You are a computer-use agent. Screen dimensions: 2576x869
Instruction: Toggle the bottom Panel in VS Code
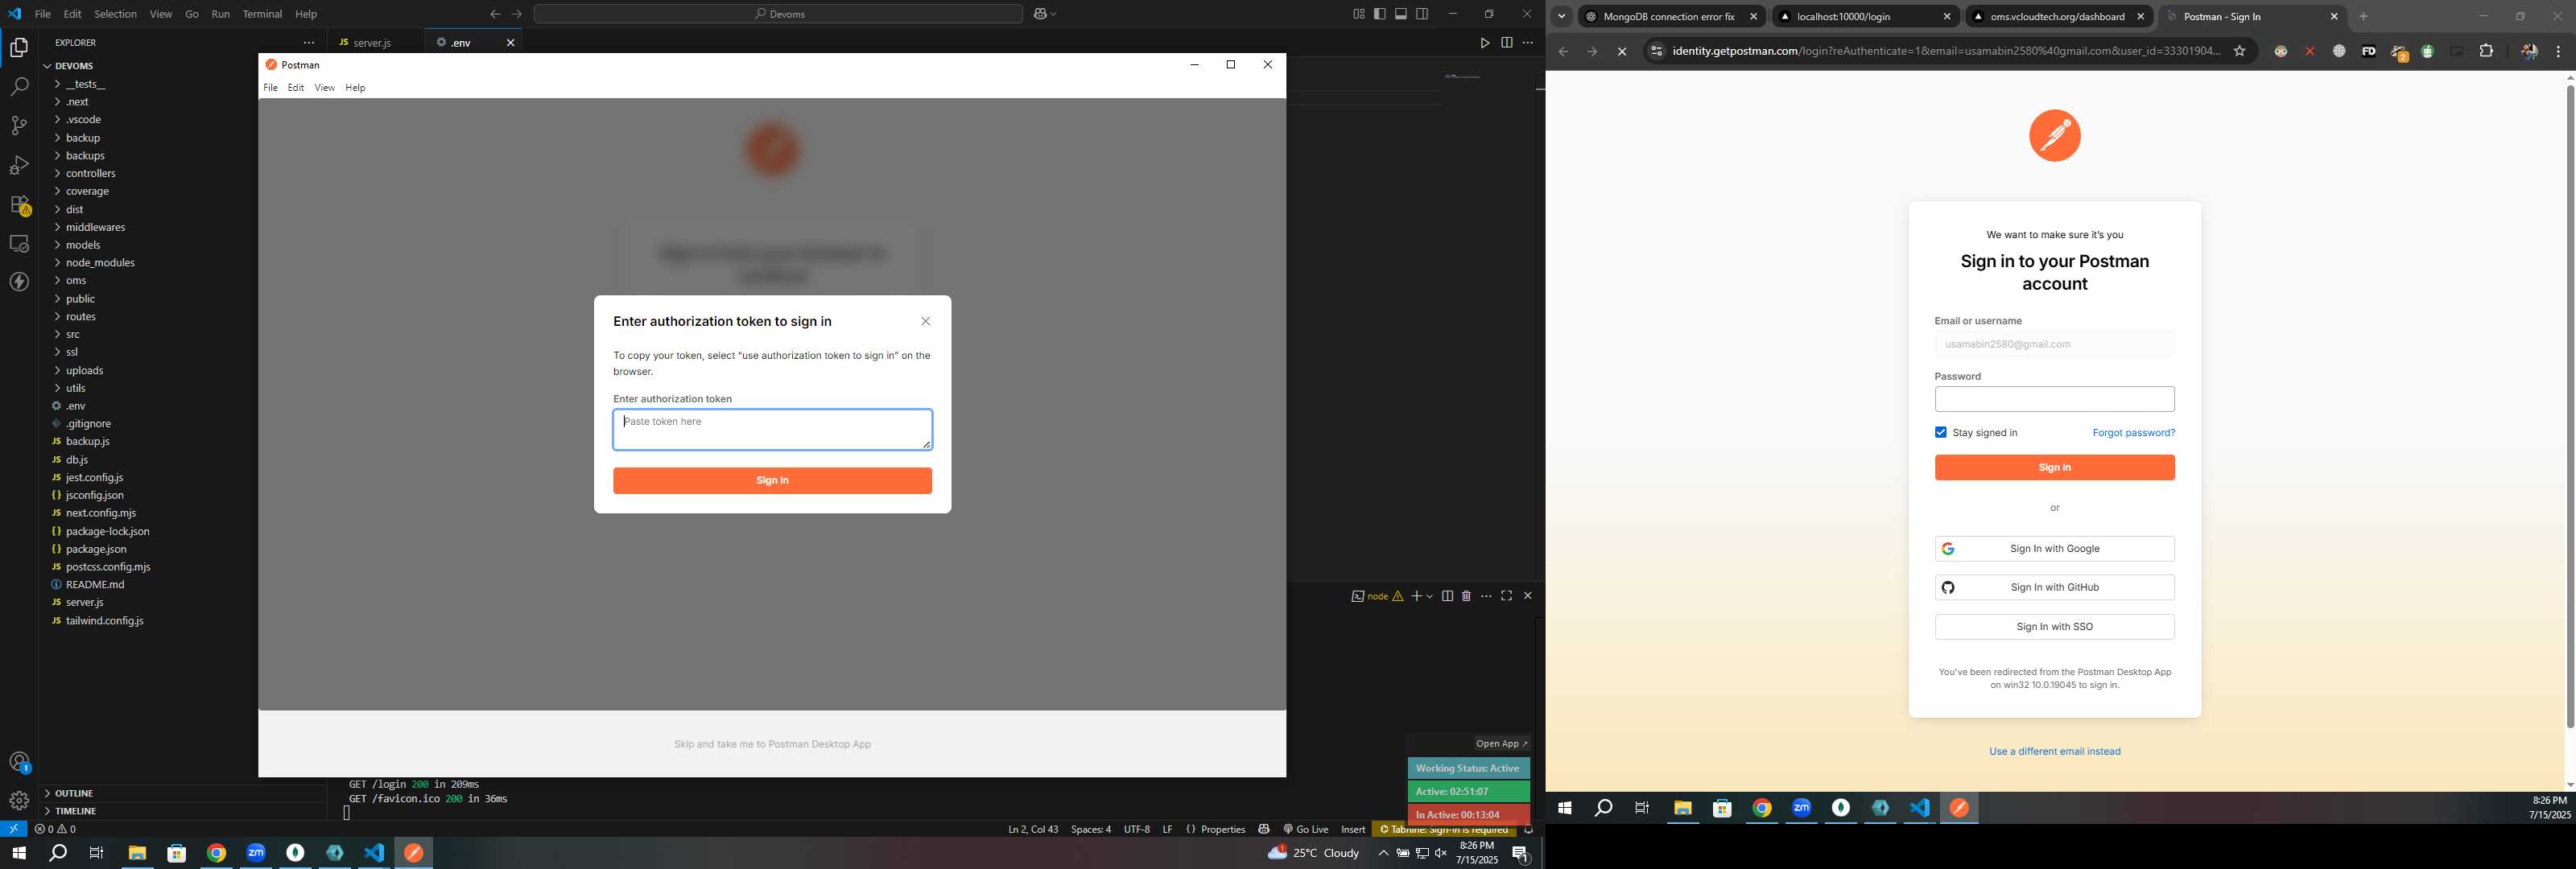[1401, 14]
